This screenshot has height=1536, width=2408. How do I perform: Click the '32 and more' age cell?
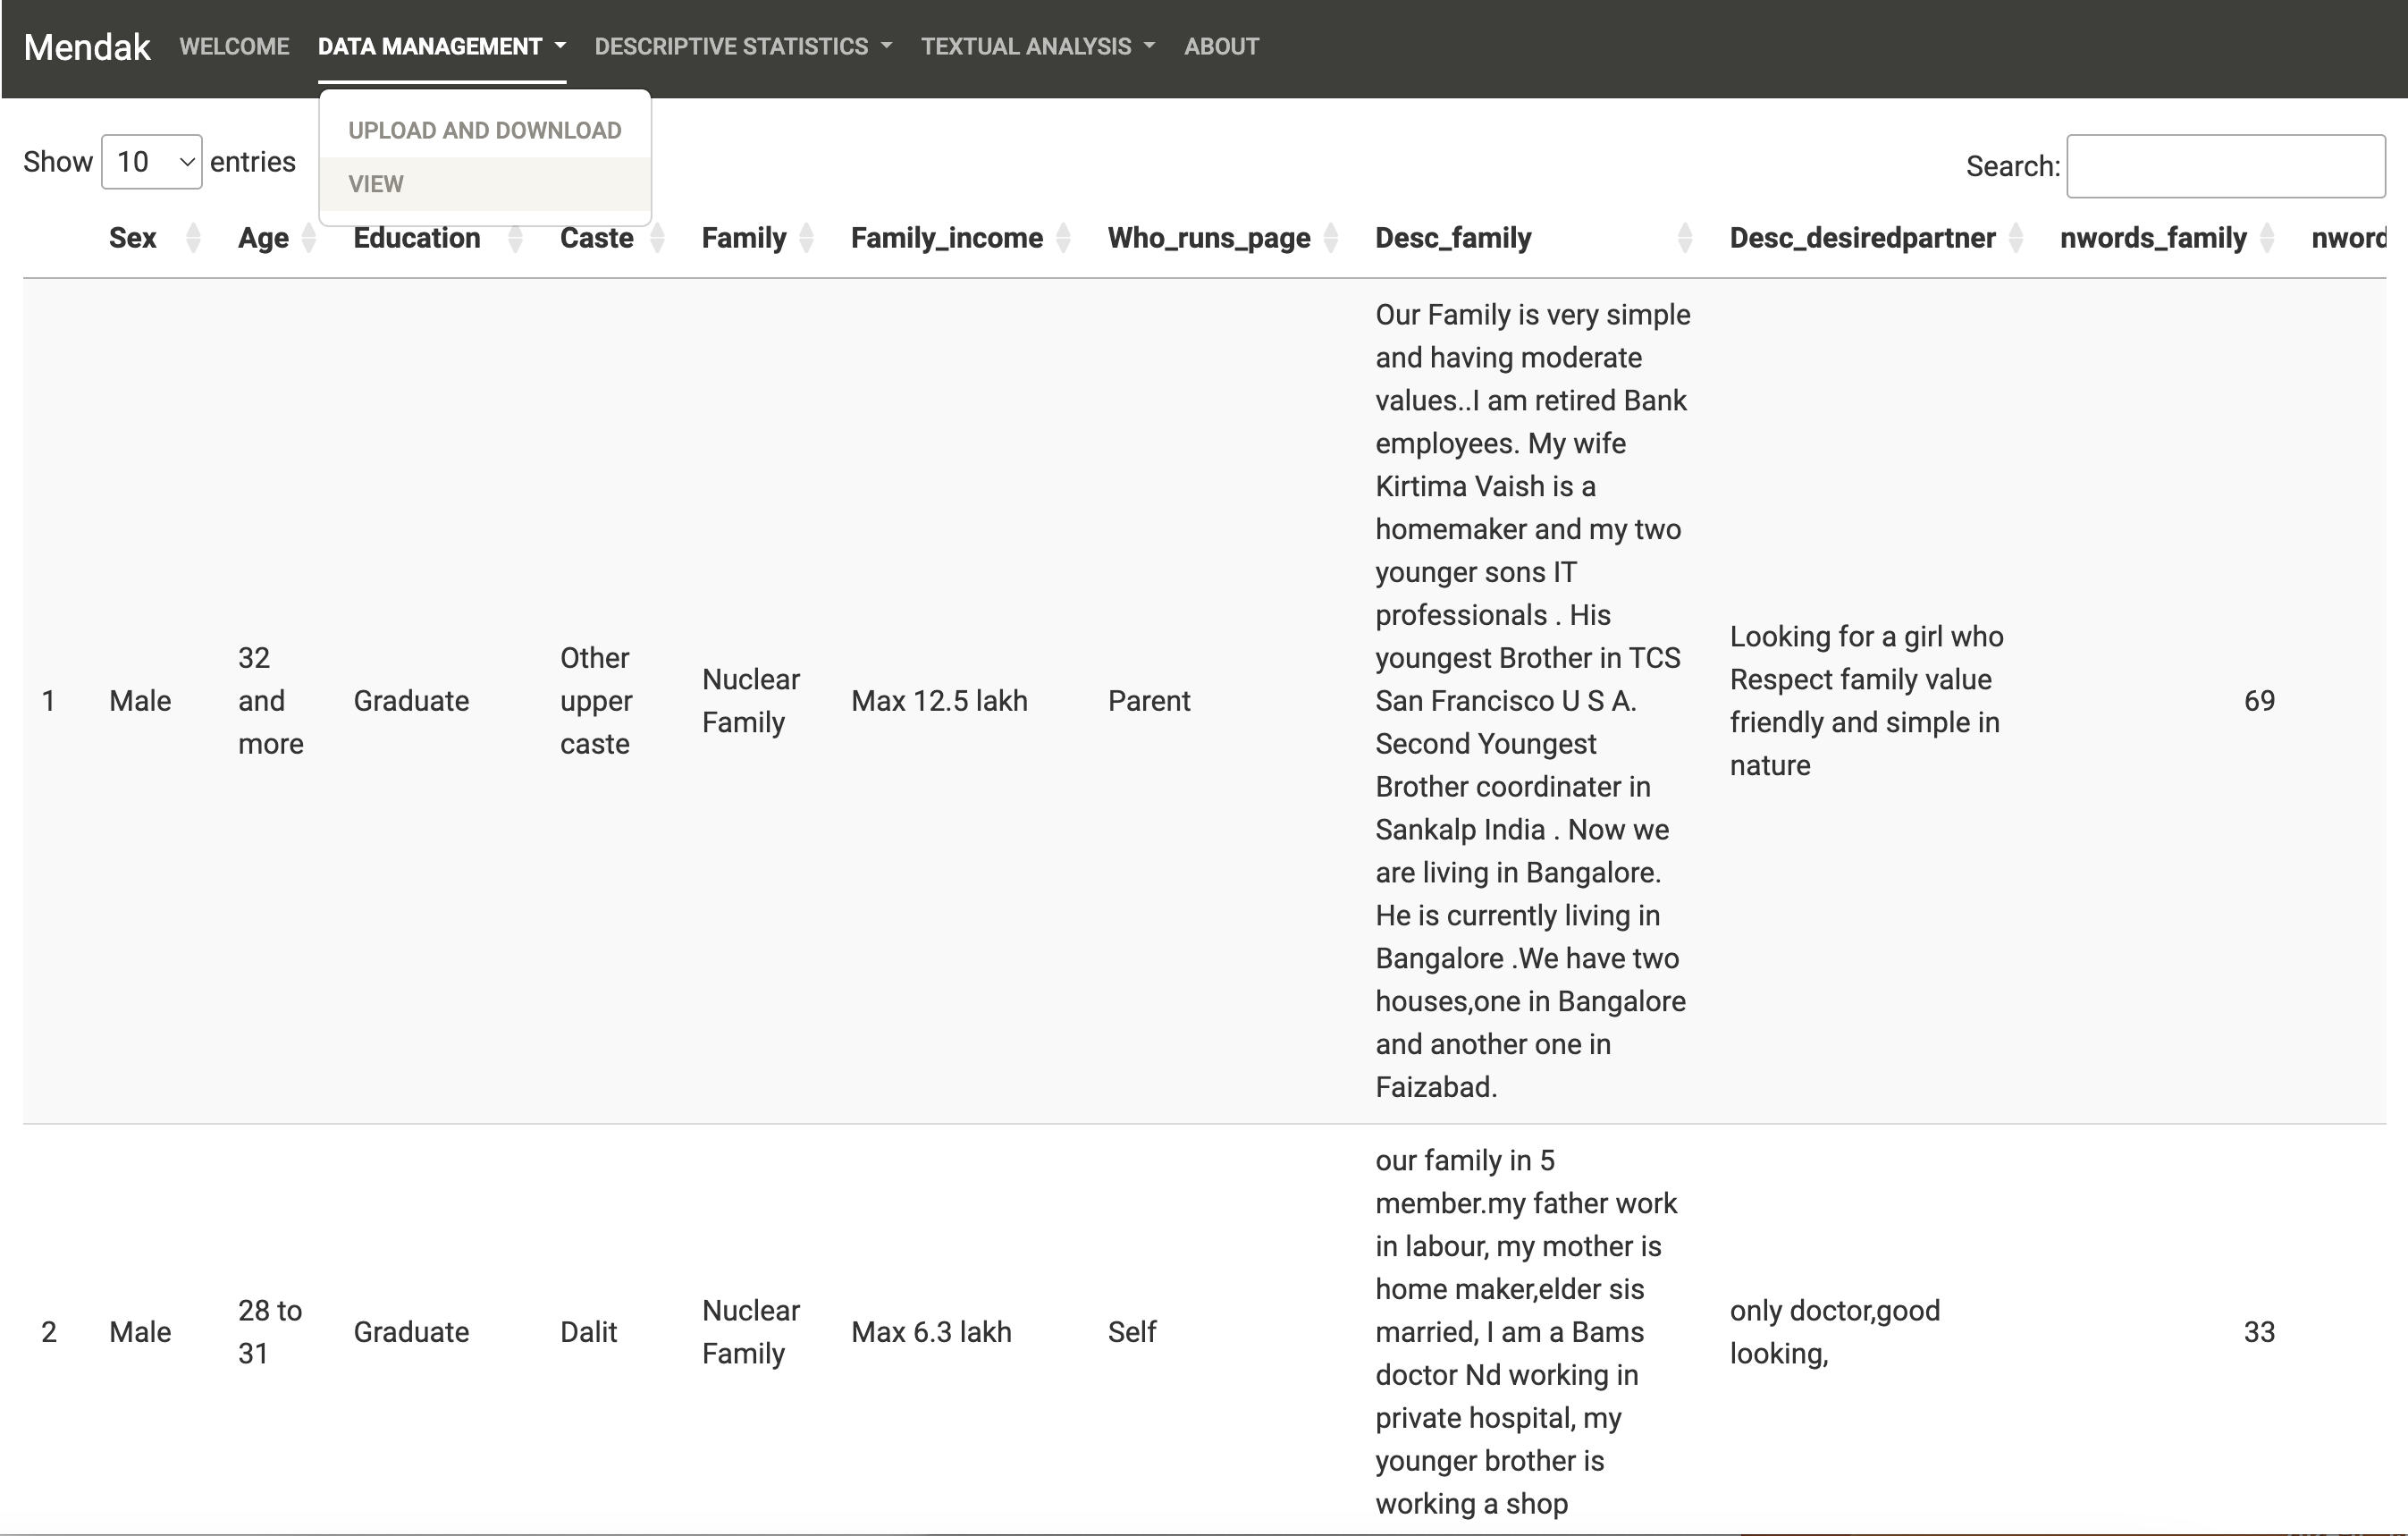270,701
